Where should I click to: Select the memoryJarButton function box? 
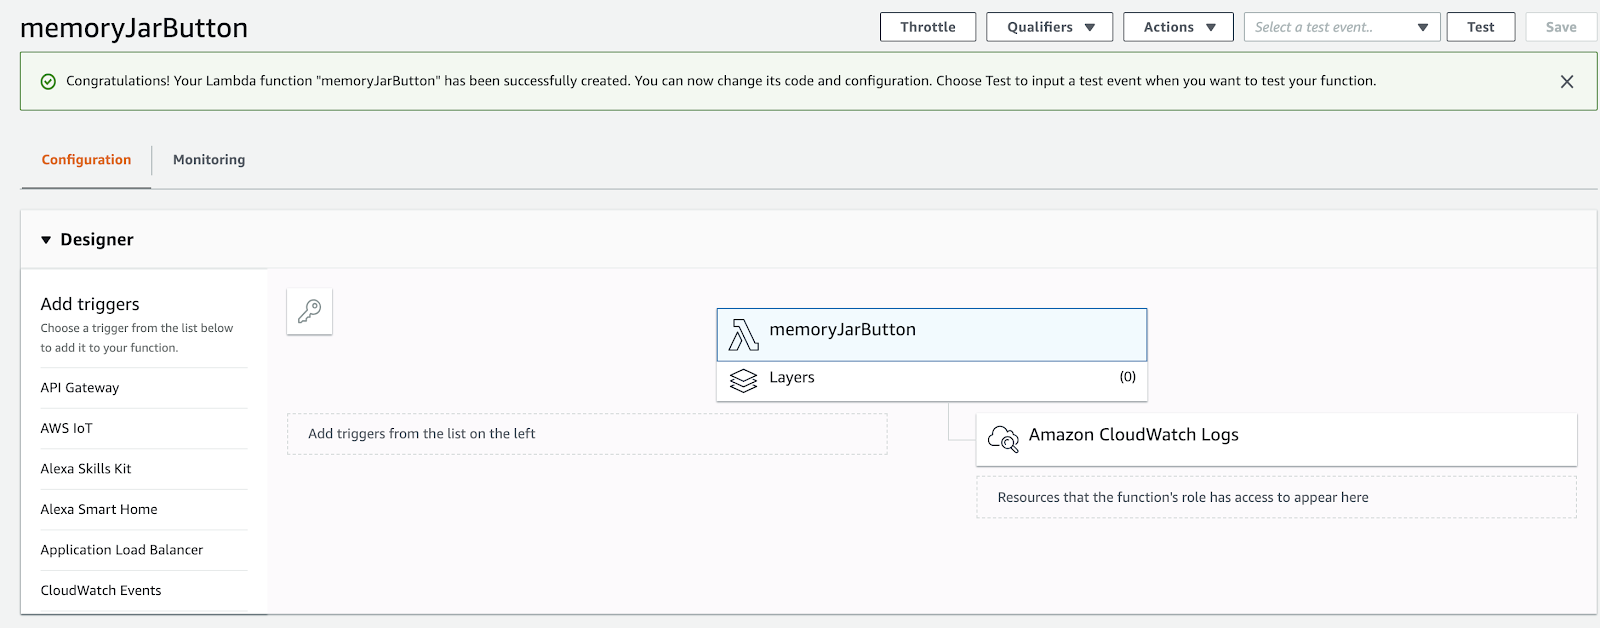point(931,335)
